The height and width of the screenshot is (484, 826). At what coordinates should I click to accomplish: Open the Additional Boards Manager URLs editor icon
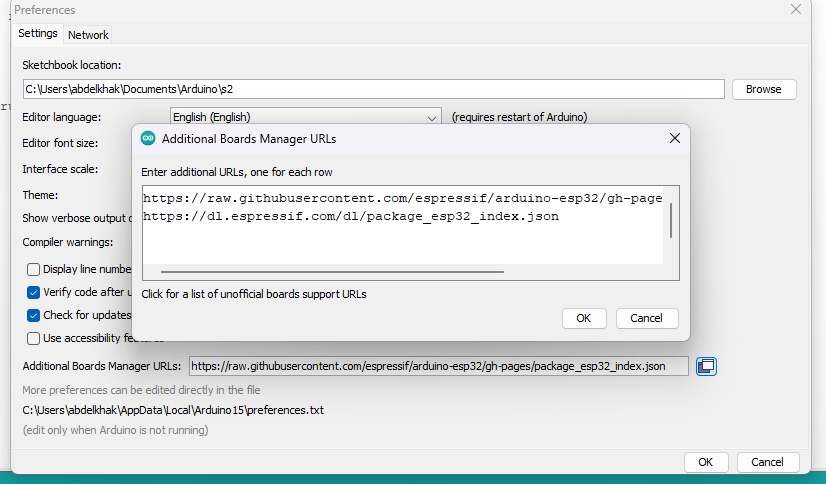[706, 366]
